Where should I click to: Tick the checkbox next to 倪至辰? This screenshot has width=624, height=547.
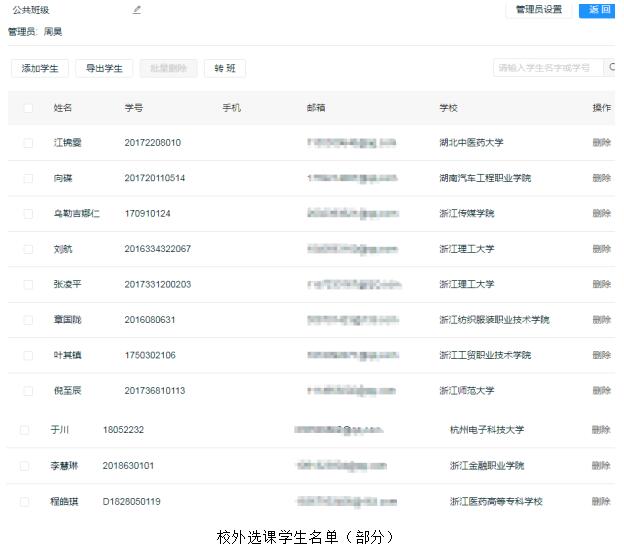(x=28, y=391)
